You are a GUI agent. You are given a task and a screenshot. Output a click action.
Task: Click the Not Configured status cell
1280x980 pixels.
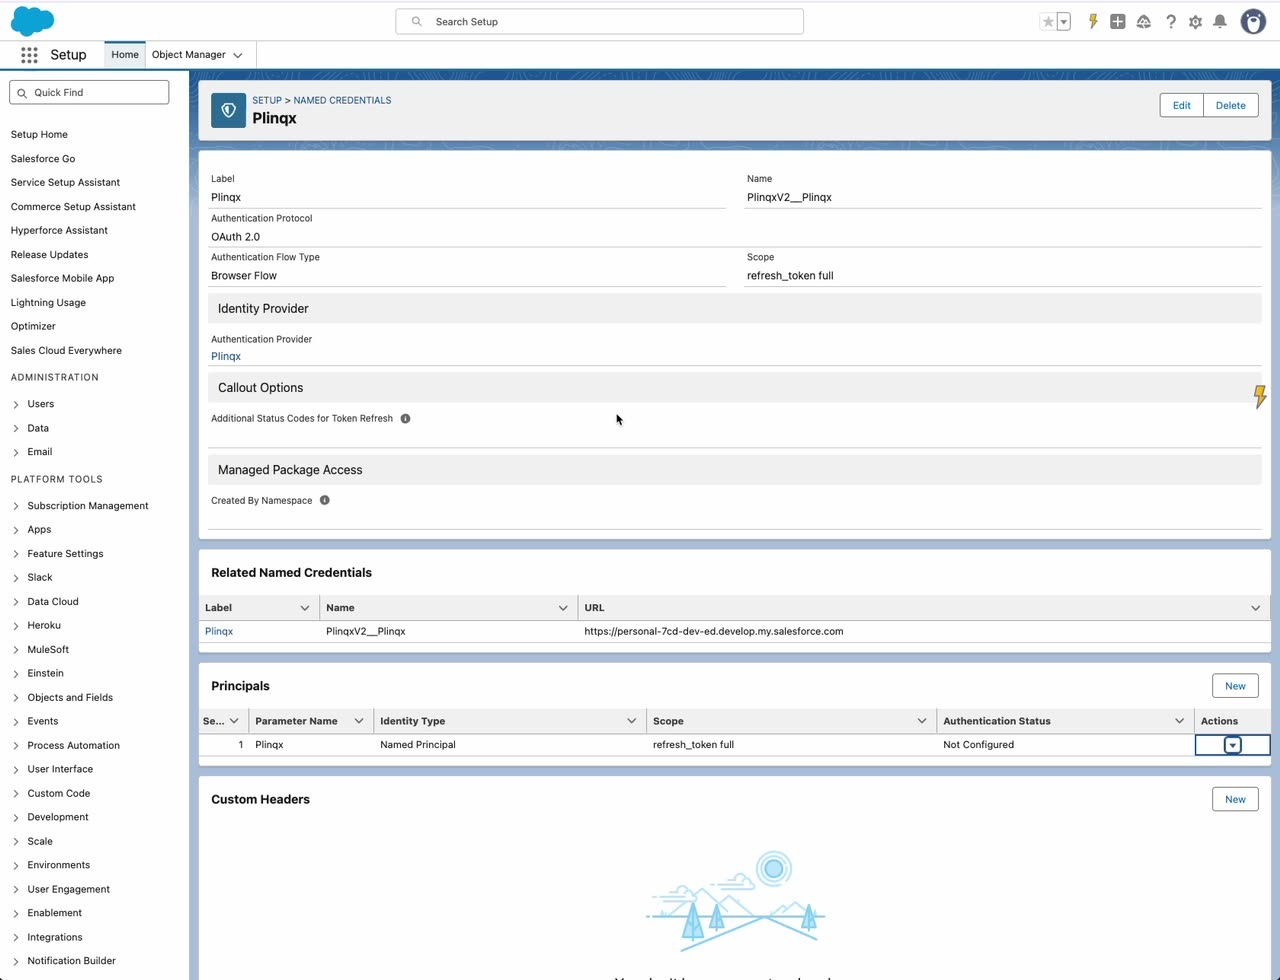pos(1065,745)
